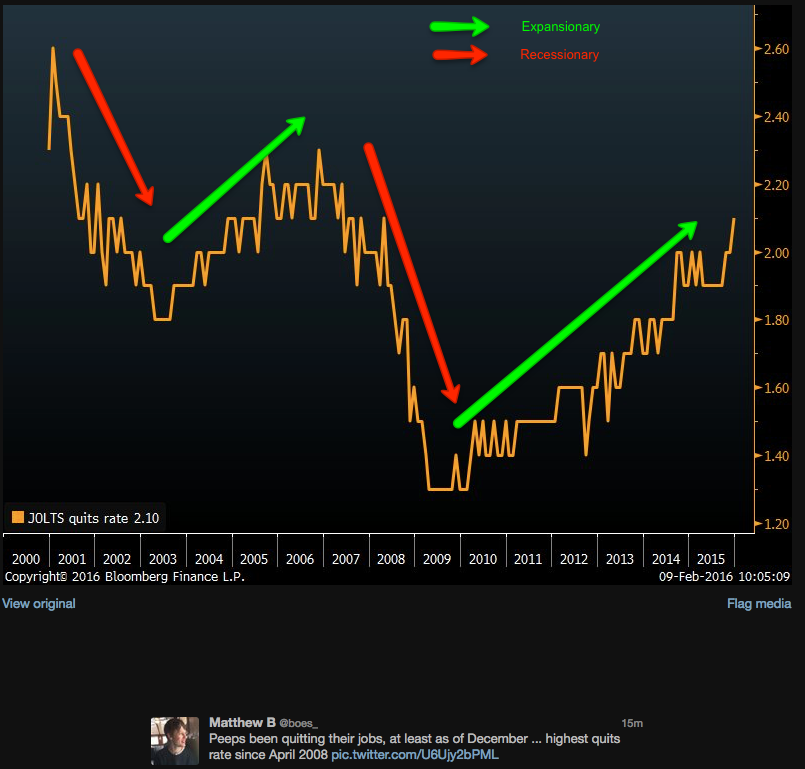The height and width of the screenshot is (769, 805).
Task: Click the @boes_ handle
Action: click(298, 723)
